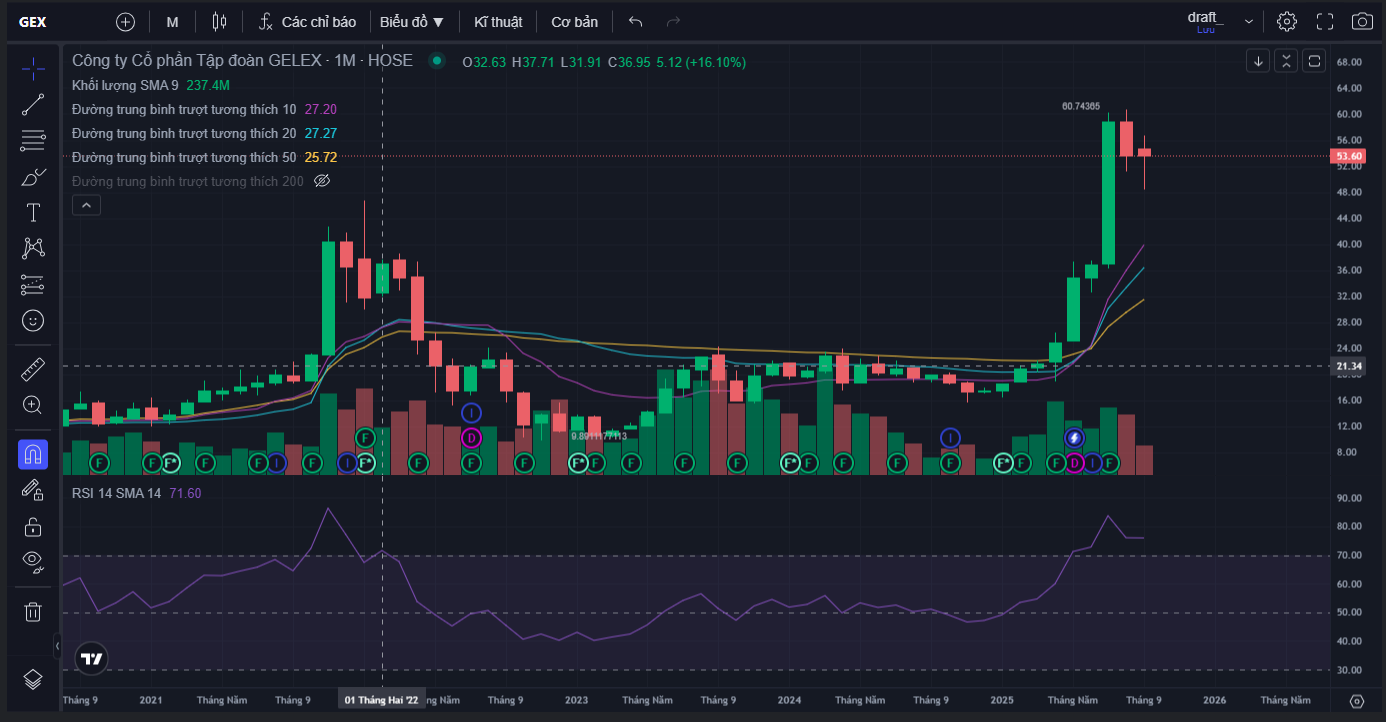Open time axis settings gear at bottom right
This screenshot has height=722, width=1386.
point(1357,701)
